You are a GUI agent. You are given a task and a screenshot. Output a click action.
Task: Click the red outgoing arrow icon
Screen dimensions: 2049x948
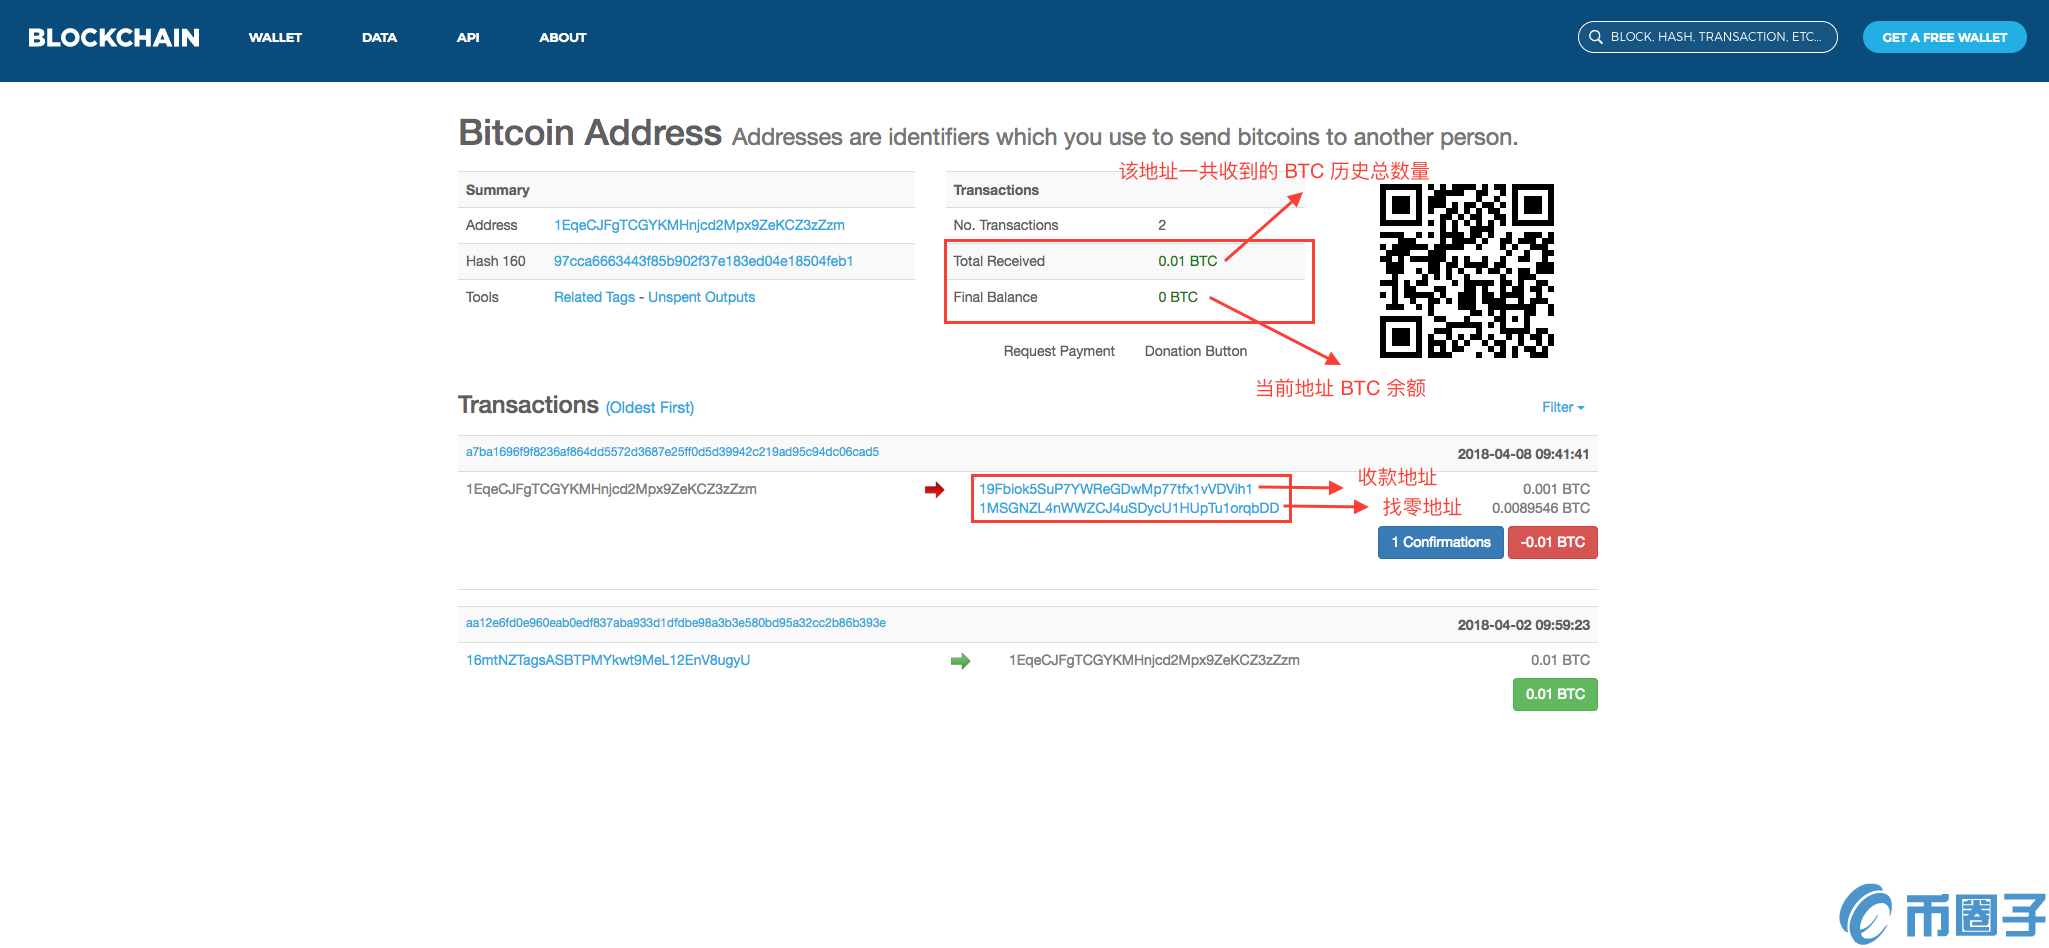click(x=934, y=490)
